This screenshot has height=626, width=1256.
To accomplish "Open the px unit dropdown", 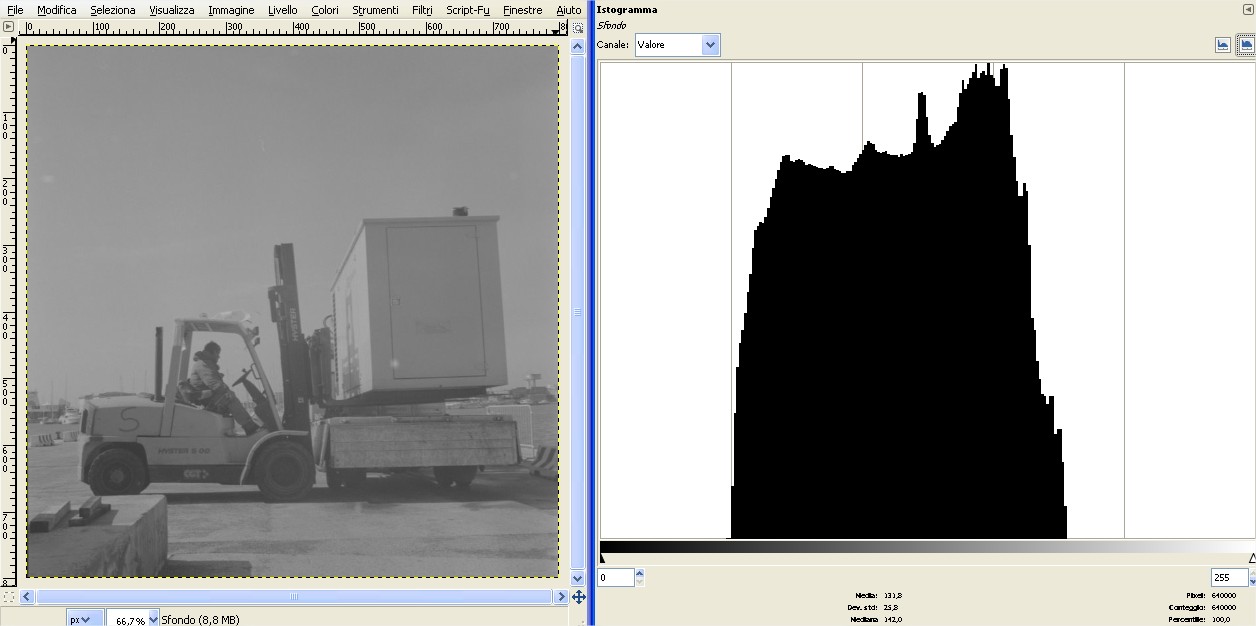I will (79, 619).
